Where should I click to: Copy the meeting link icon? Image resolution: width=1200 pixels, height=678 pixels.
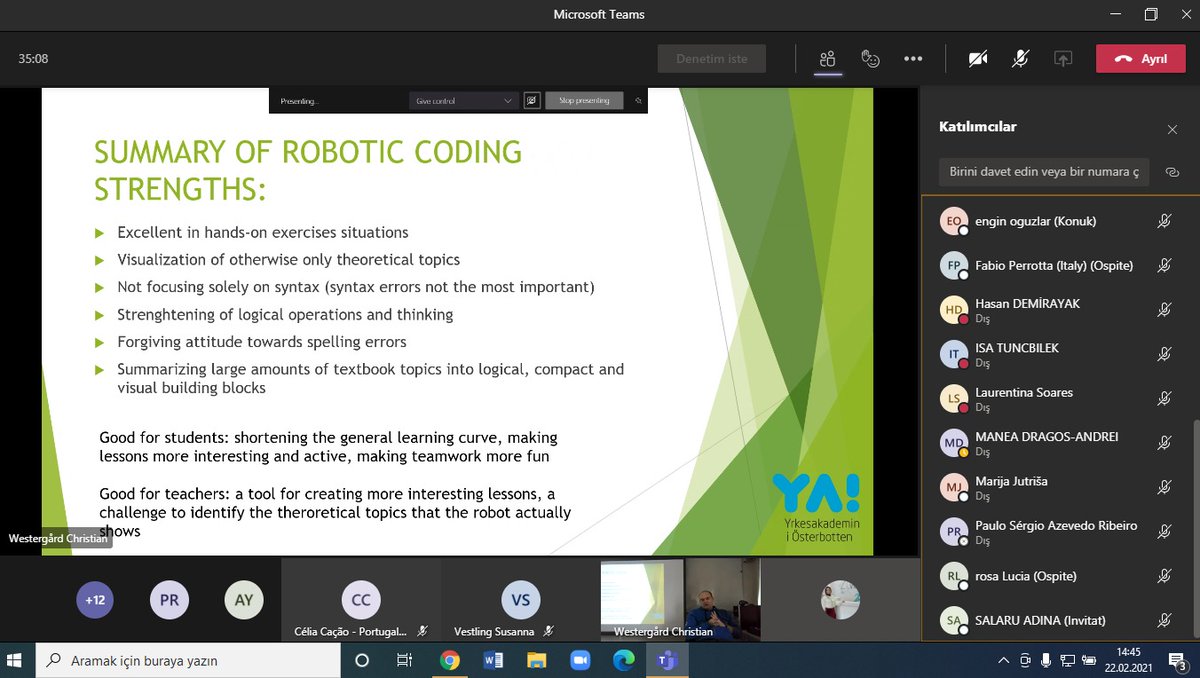click(1172, 172)
